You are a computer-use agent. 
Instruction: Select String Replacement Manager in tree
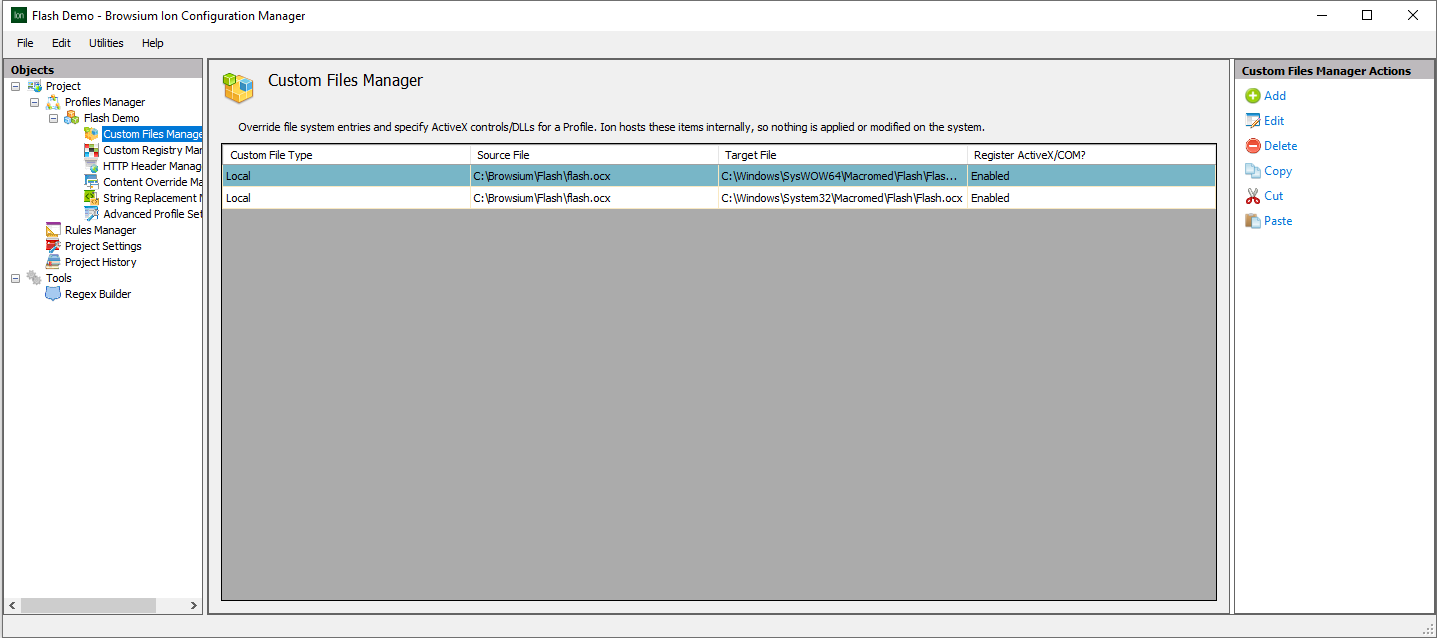[x=153, y=198]
